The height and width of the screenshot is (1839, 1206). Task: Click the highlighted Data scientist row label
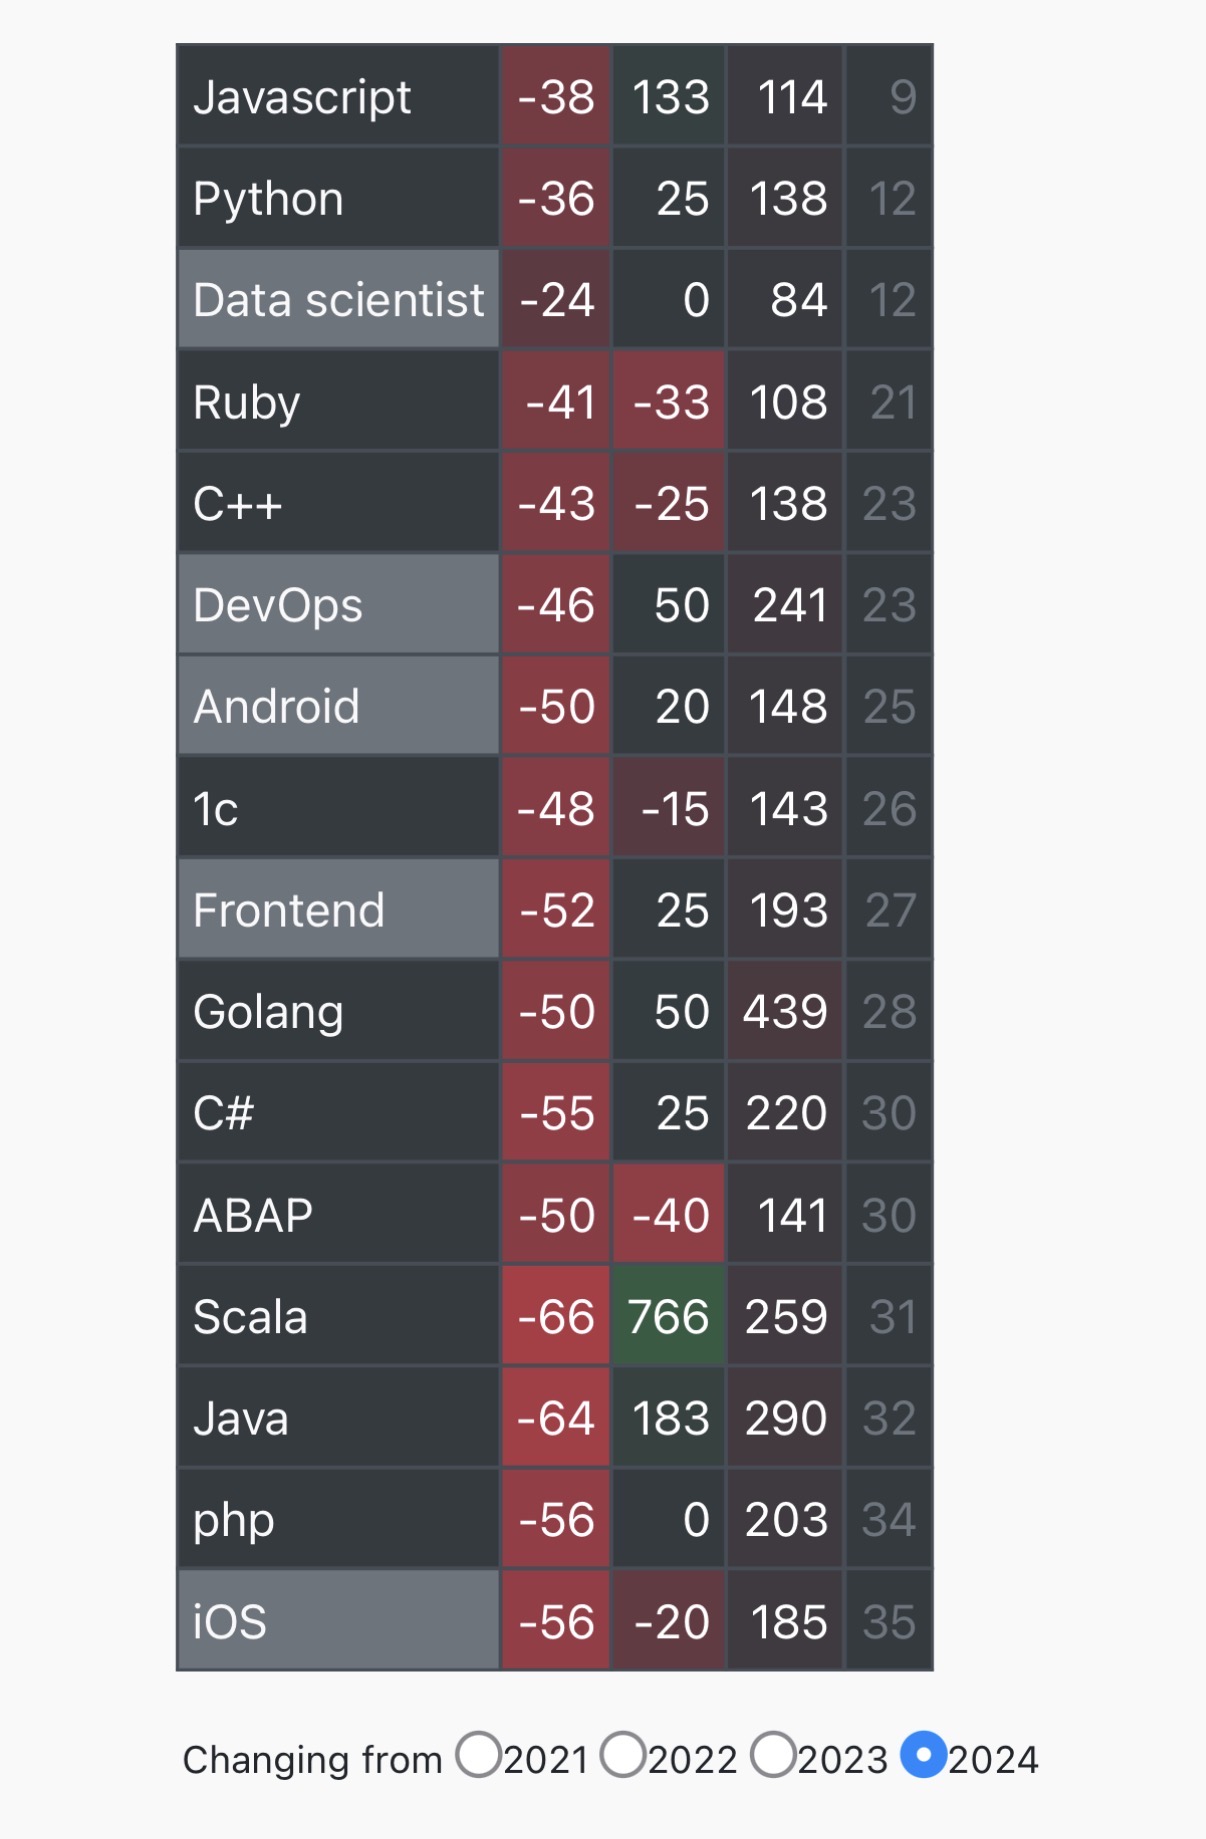(338, 300)
